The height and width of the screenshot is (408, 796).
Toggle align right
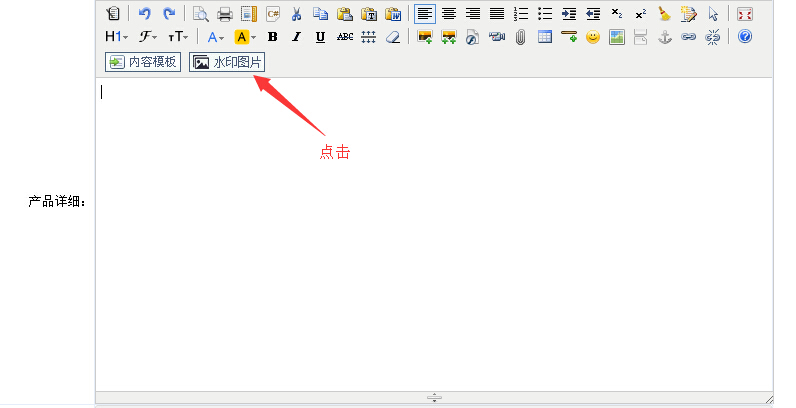point(473,14)
